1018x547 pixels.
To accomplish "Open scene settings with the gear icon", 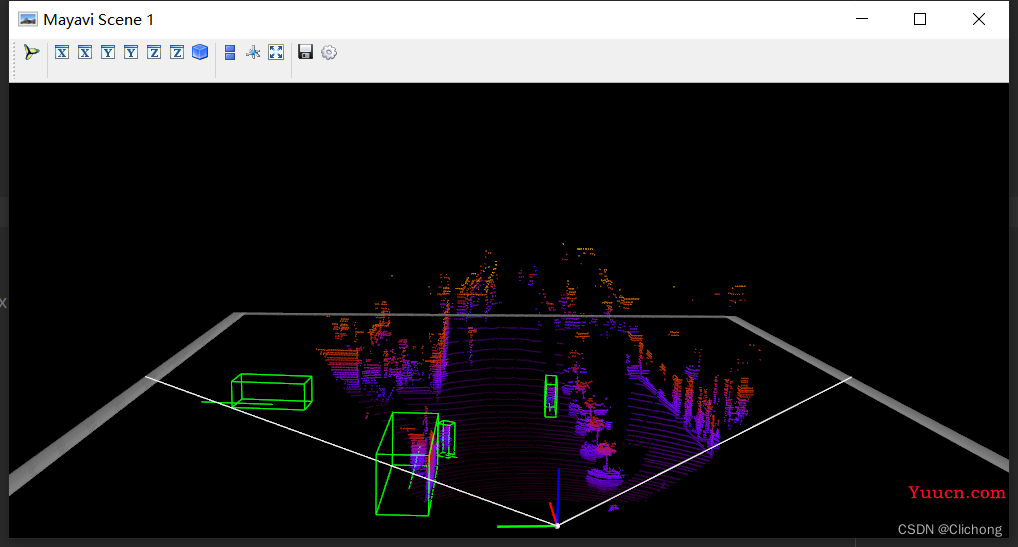I will [x=329, y=53].
